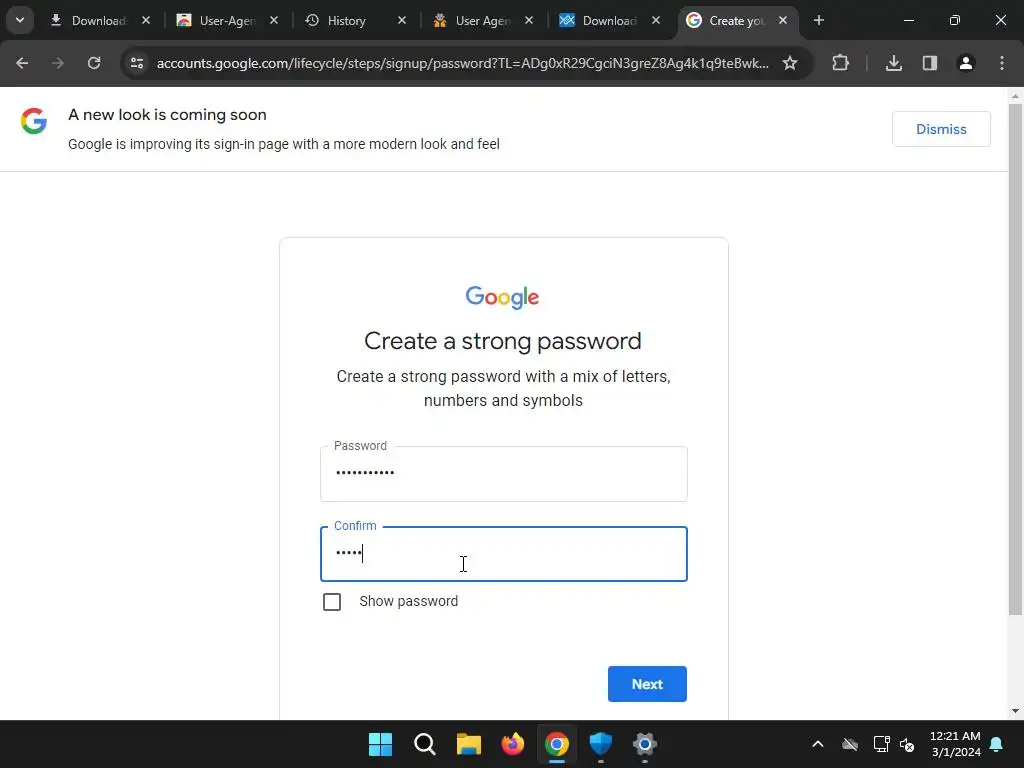Screen dimensions: 1024x768
Task: Open a new browser tab
Action: click(x=818, y=21)
